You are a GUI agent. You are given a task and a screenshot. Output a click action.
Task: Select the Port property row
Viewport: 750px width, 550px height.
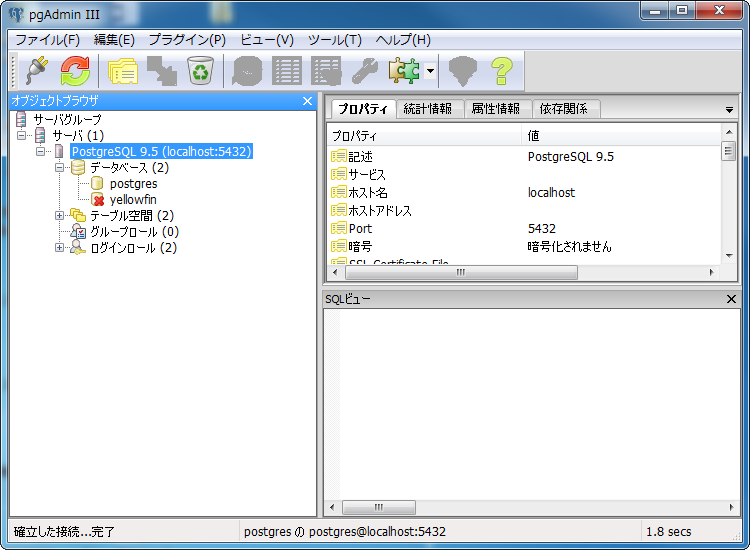[524, 229]
